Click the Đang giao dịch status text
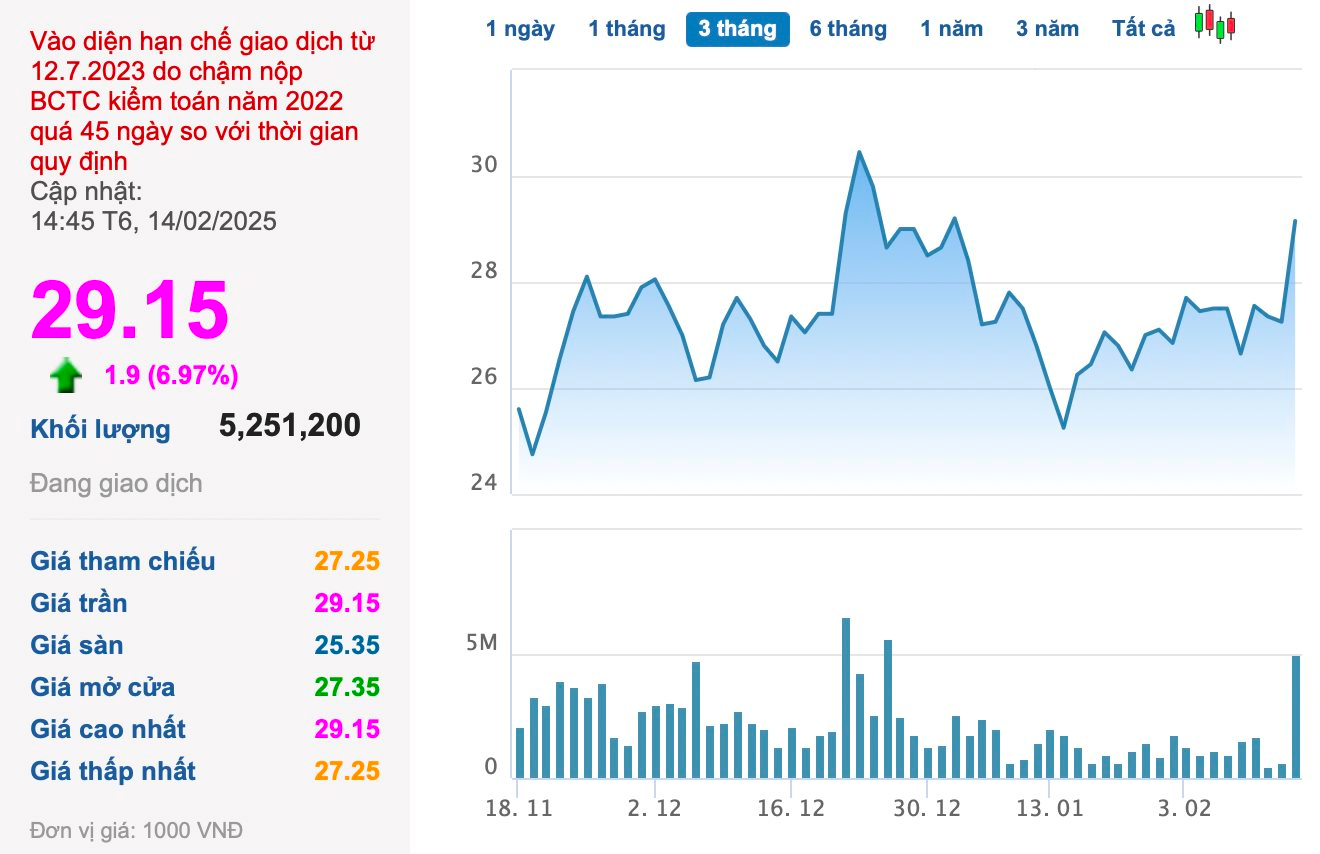 116,484
